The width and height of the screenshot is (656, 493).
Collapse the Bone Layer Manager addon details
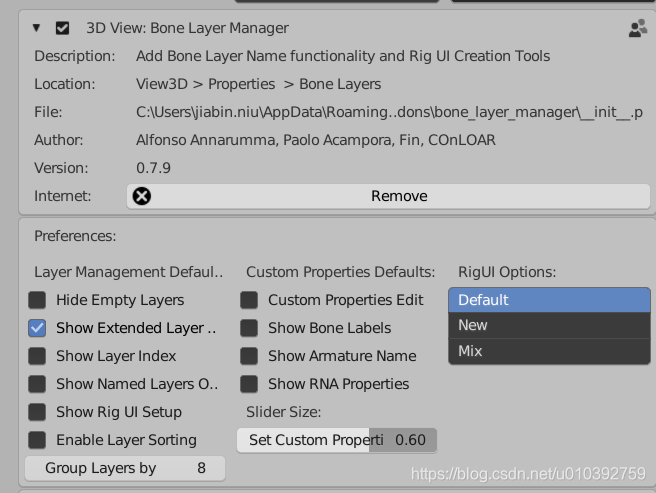[36, 28]
